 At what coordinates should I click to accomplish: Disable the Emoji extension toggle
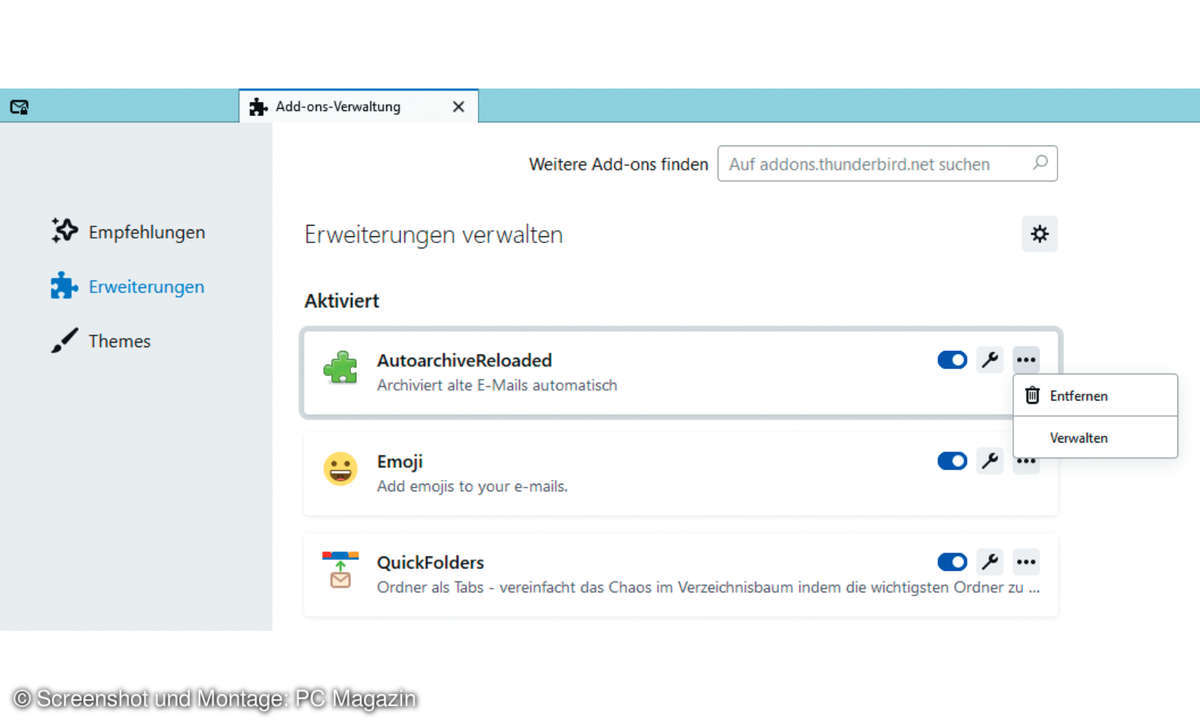point(952,461)
